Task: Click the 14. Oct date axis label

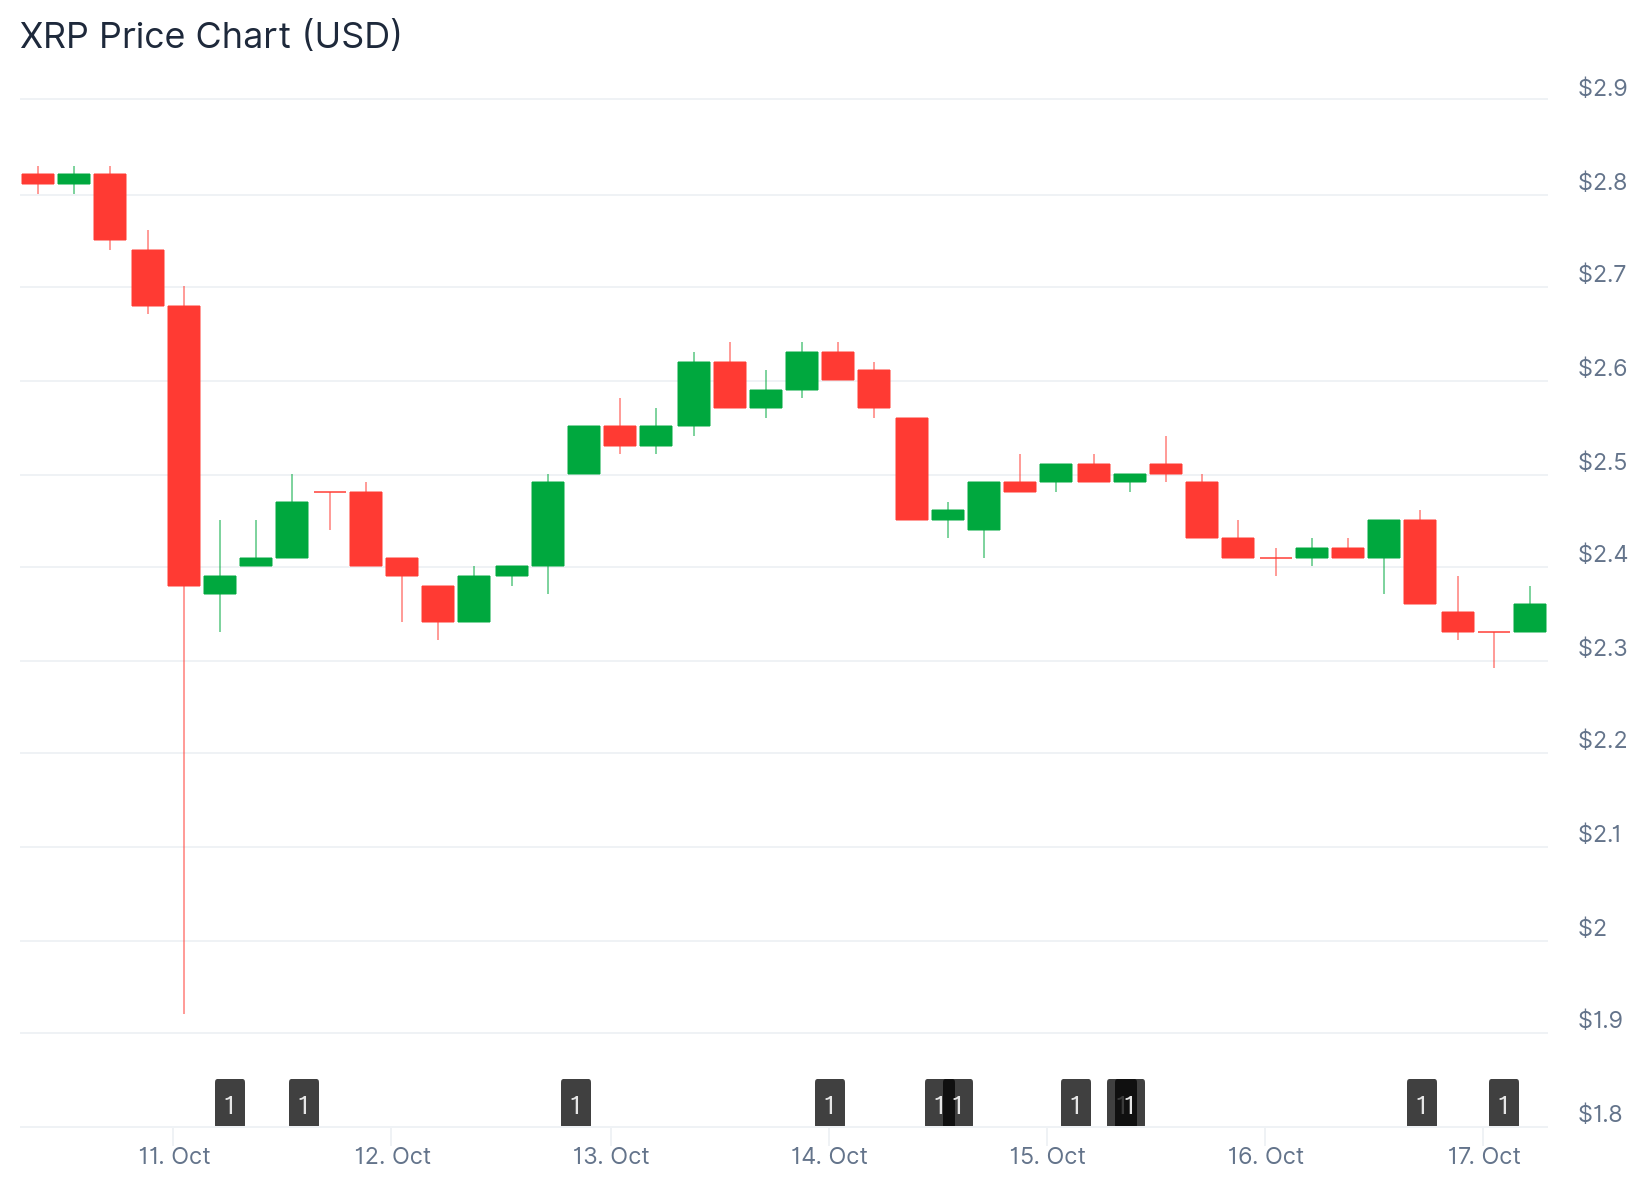Action: click(x=829, y=1157)
